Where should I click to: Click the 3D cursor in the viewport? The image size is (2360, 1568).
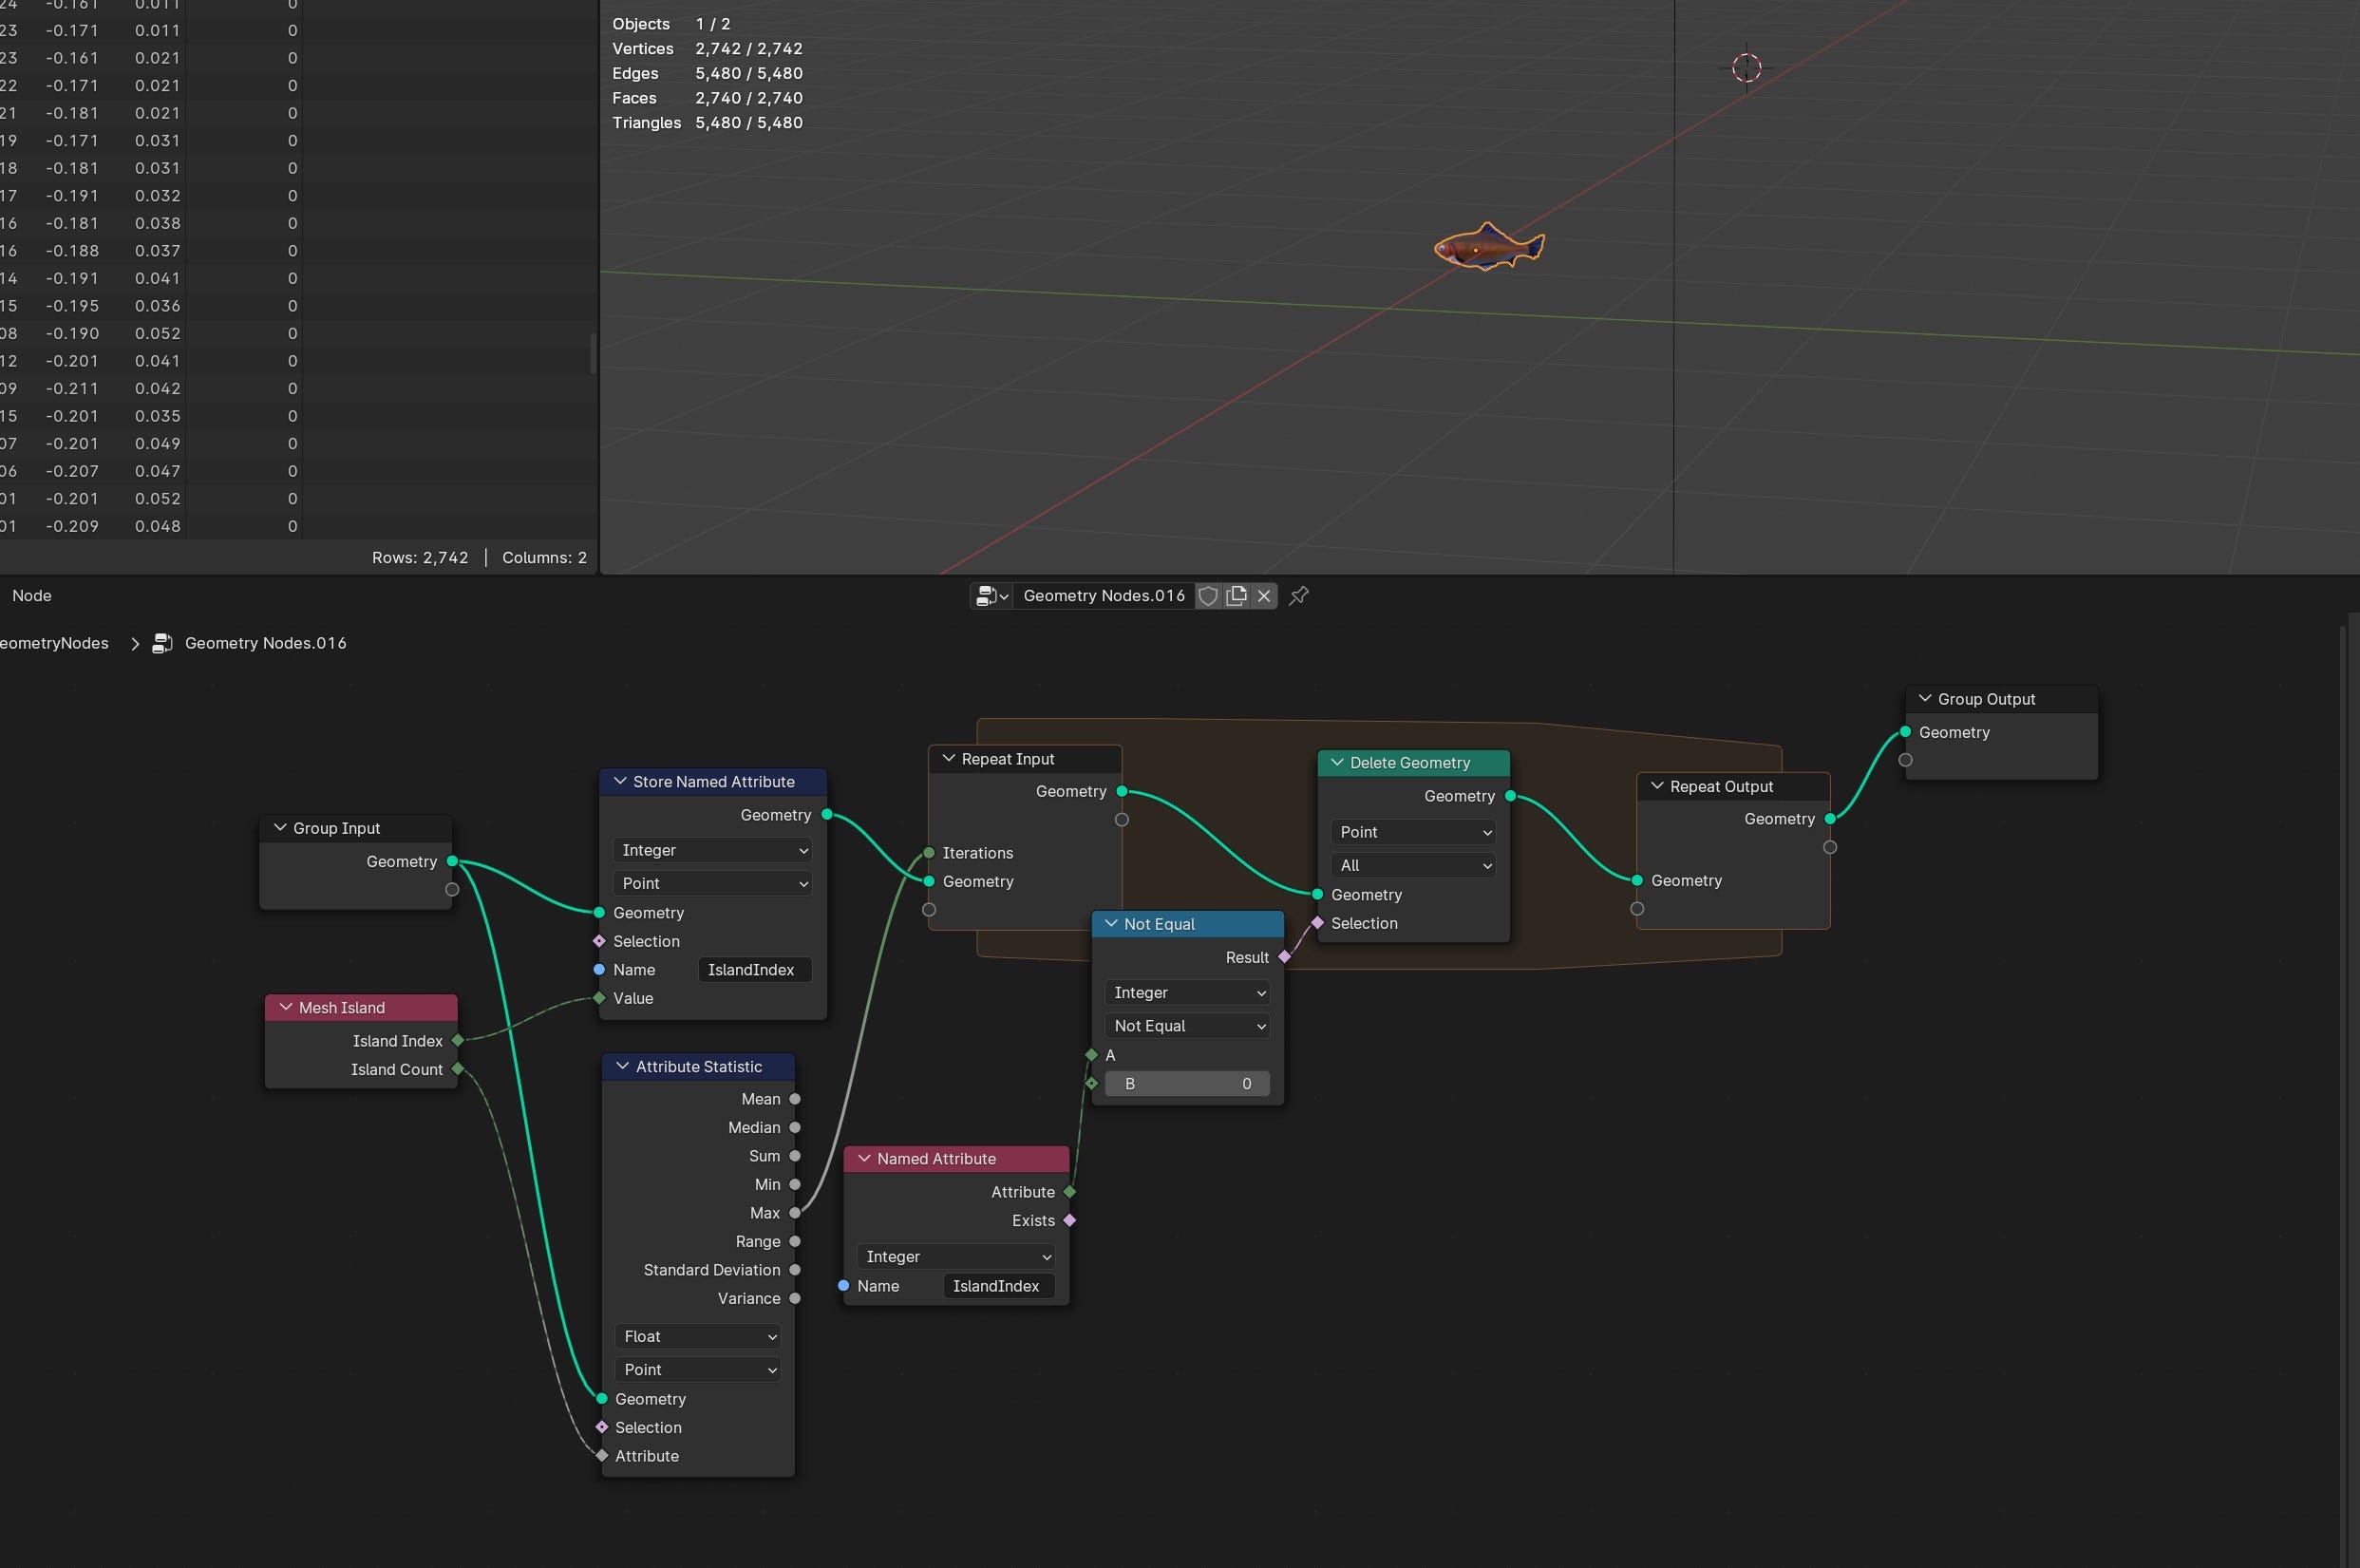point(1746,68)
